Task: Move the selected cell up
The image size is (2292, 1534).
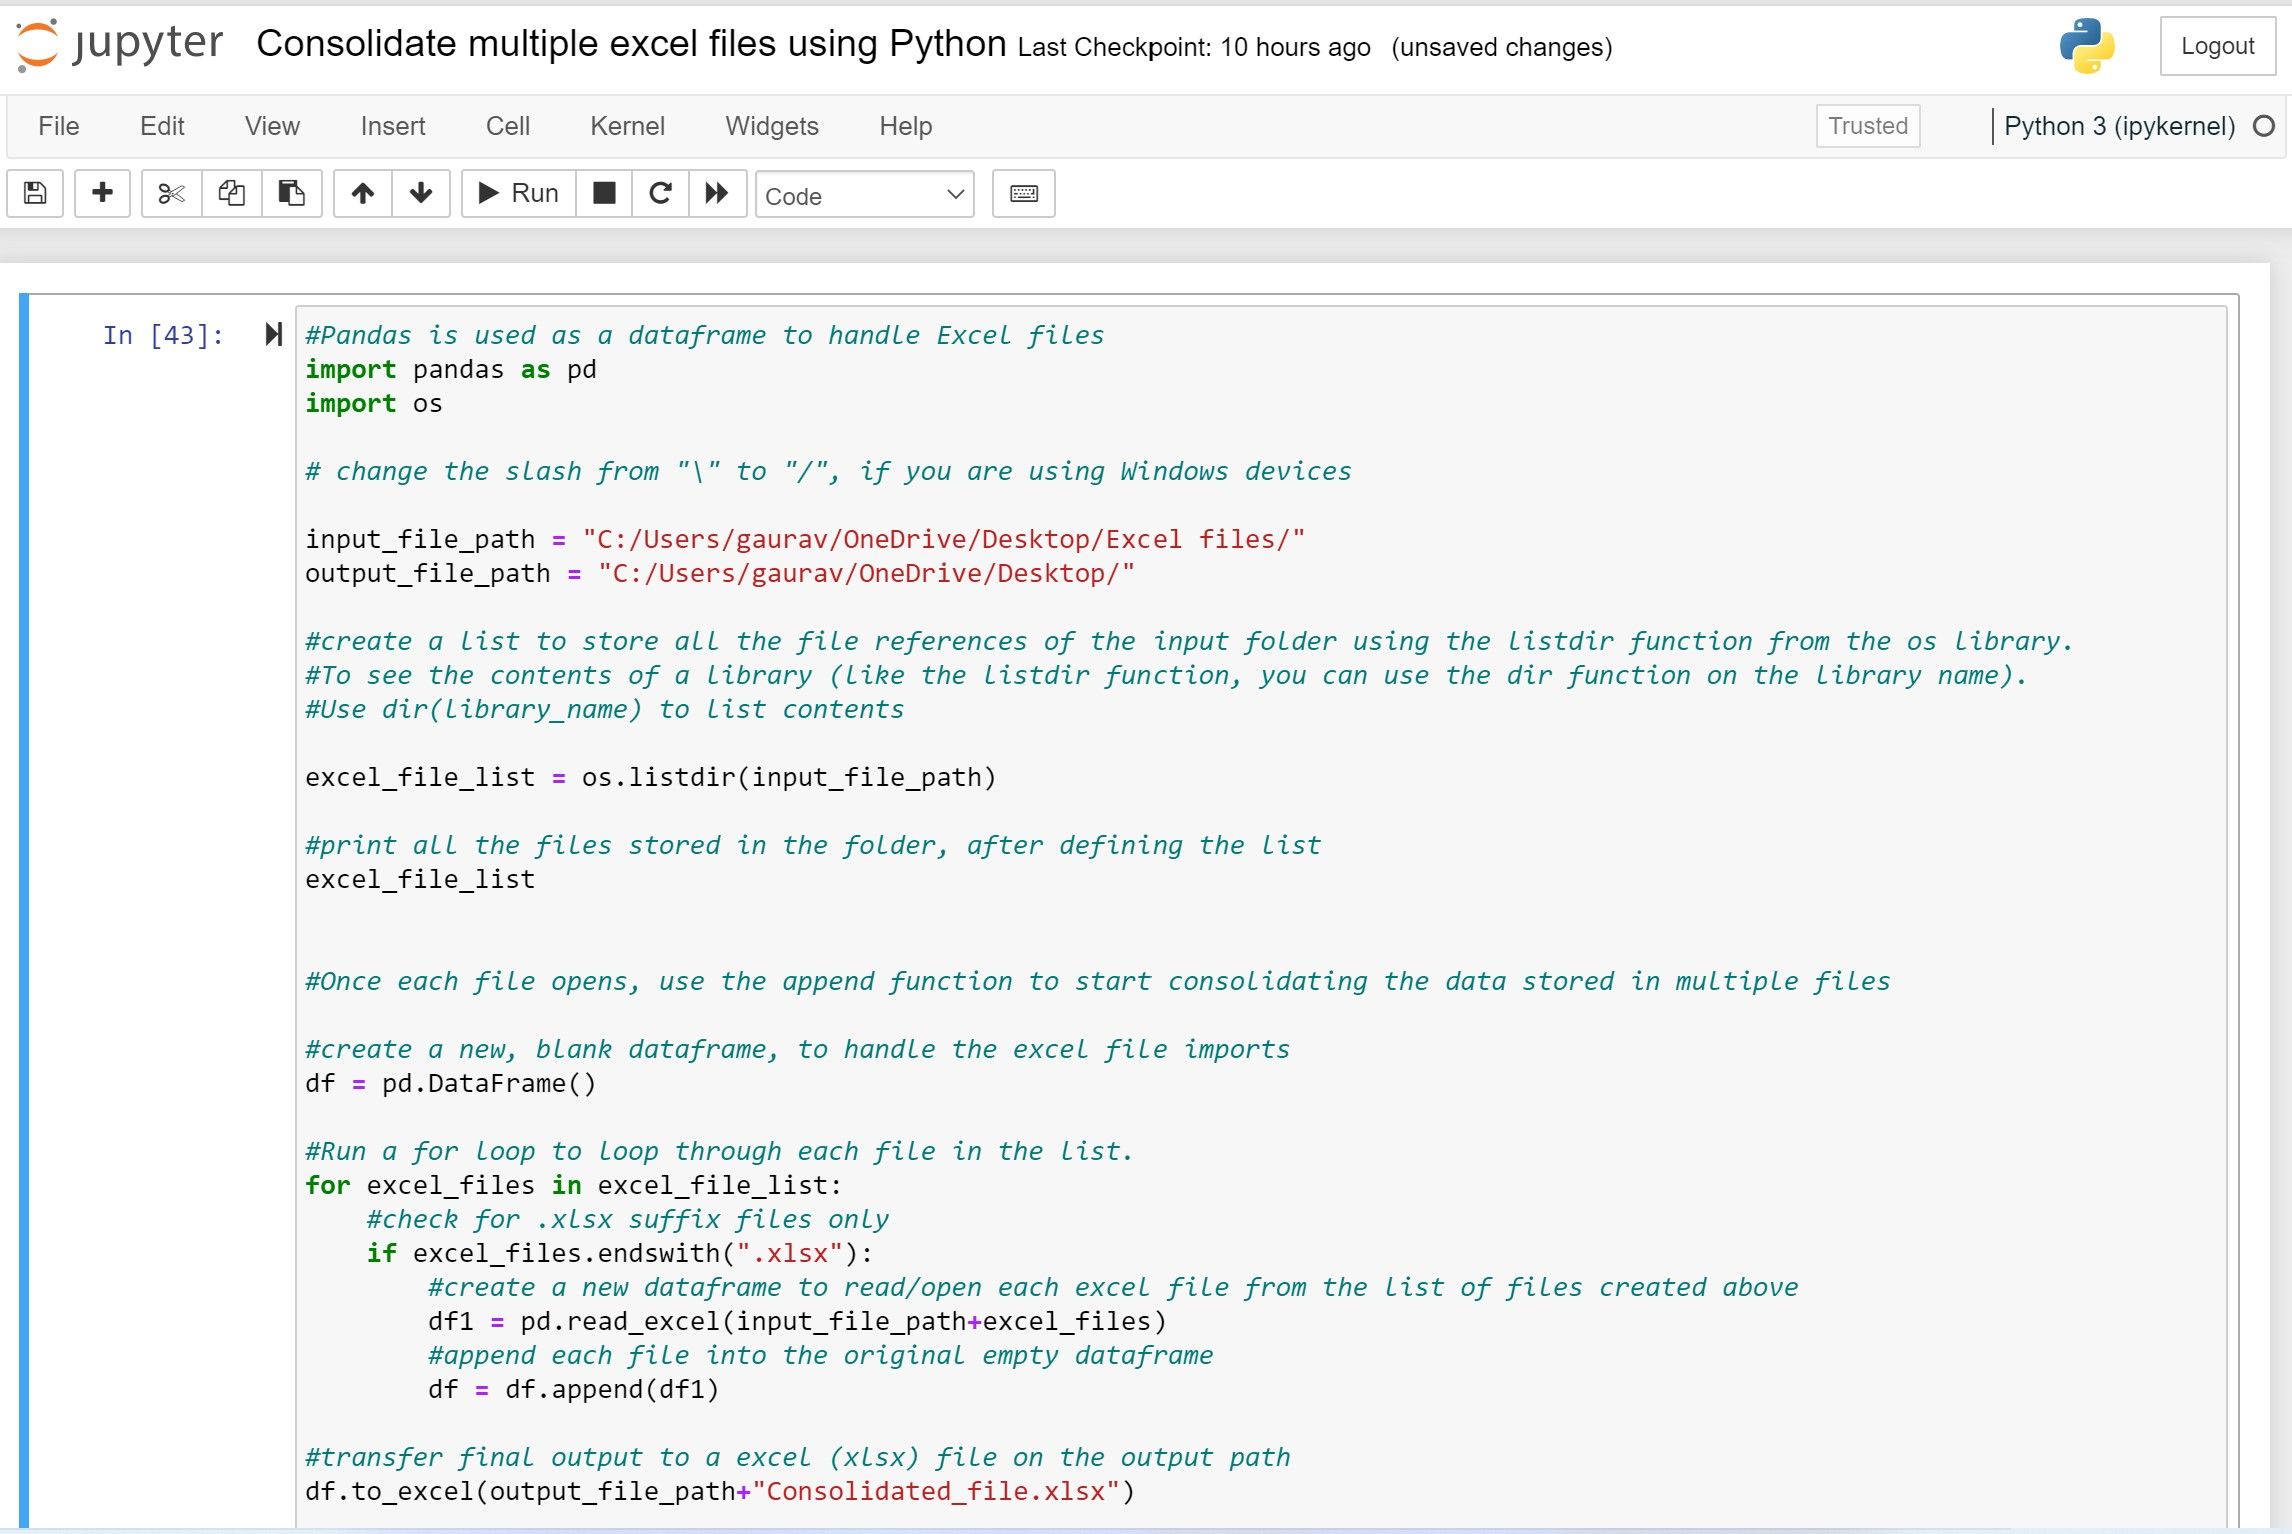Action: pos(362,193)
